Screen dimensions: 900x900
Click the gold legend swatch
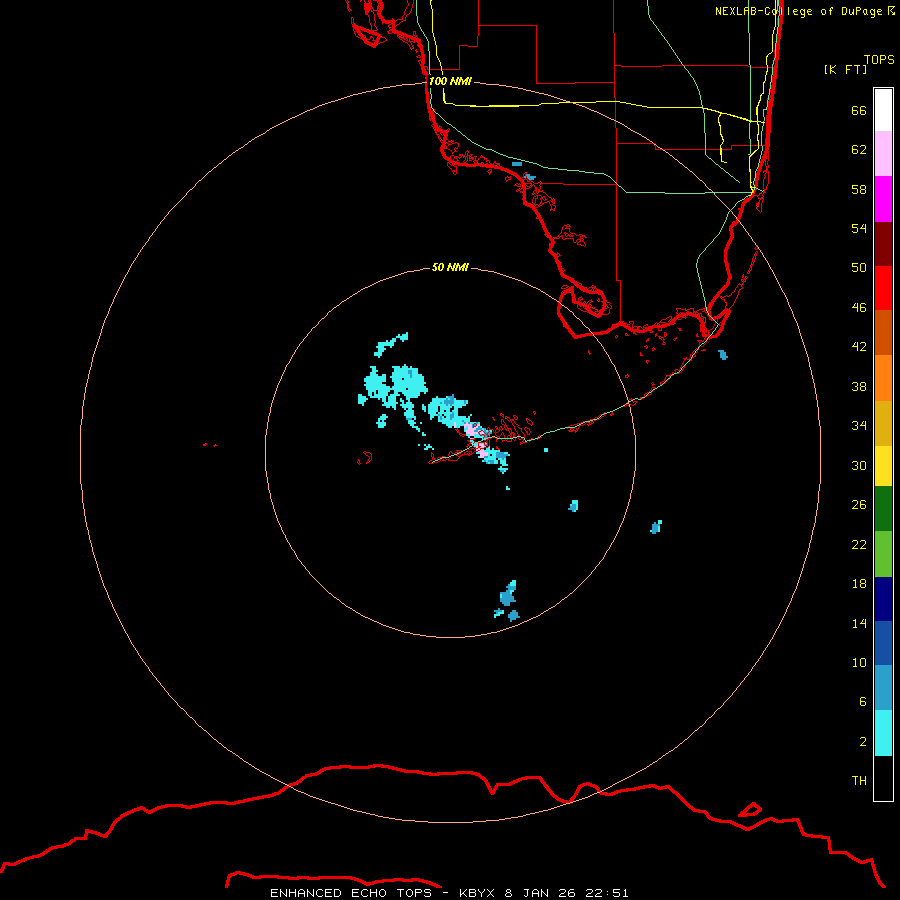click(883, 424)
